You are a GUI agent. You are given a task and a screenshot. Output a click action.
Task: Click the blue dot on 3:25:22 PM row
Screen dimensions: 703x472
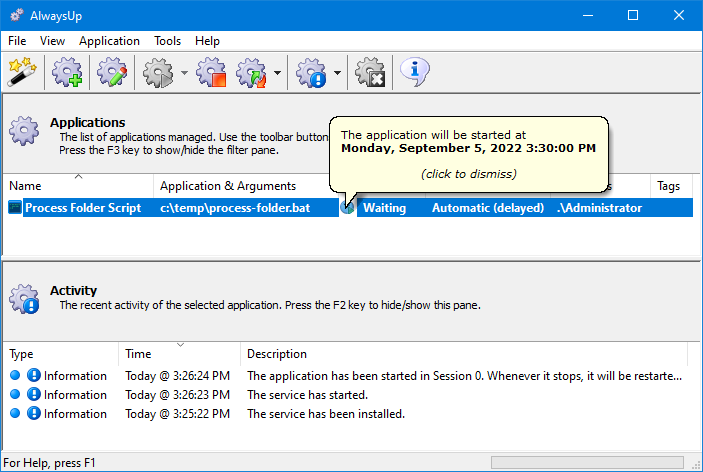click(x=15, y=413)
